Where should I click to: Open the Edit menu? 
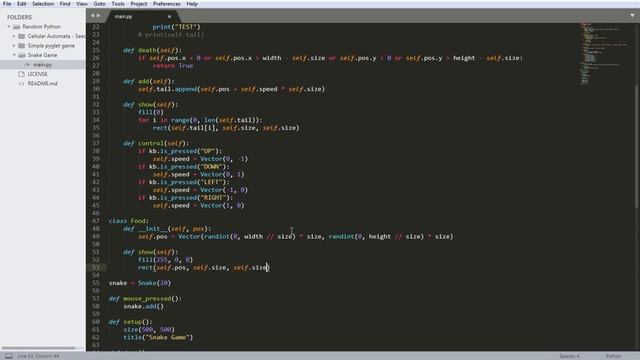(x=22, y=4)
